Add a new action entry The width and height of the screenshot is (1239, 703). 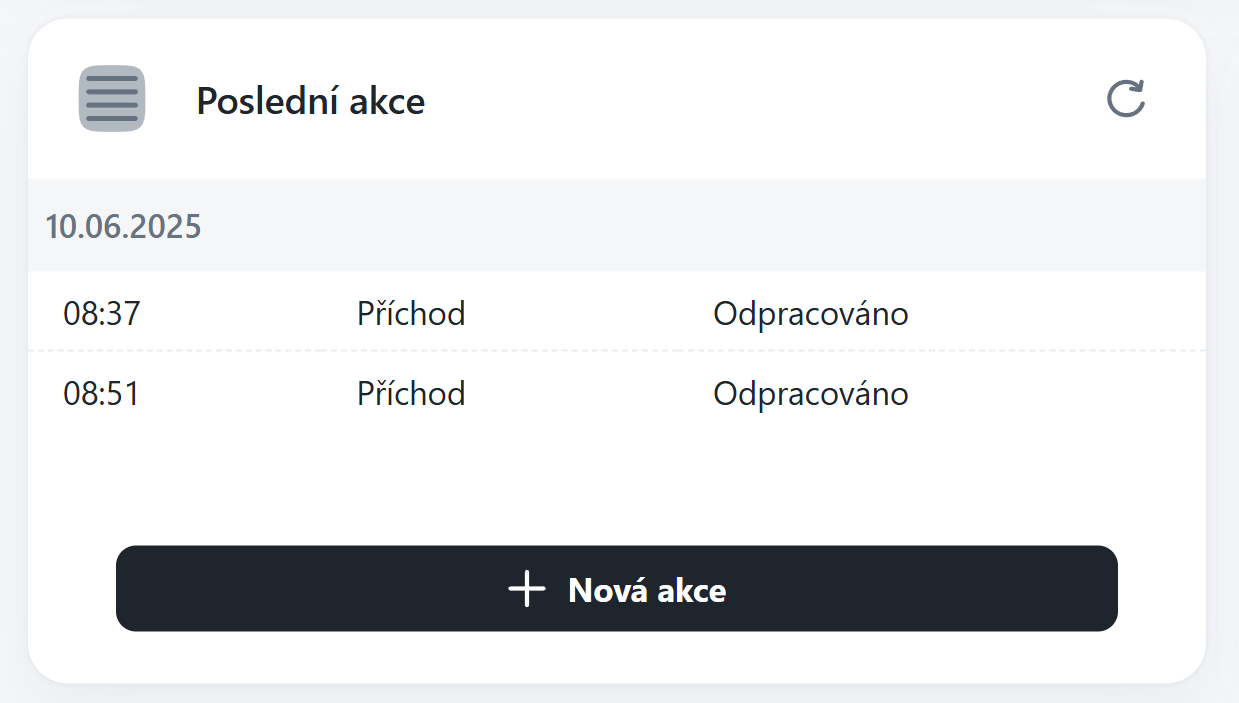point(616,589)
